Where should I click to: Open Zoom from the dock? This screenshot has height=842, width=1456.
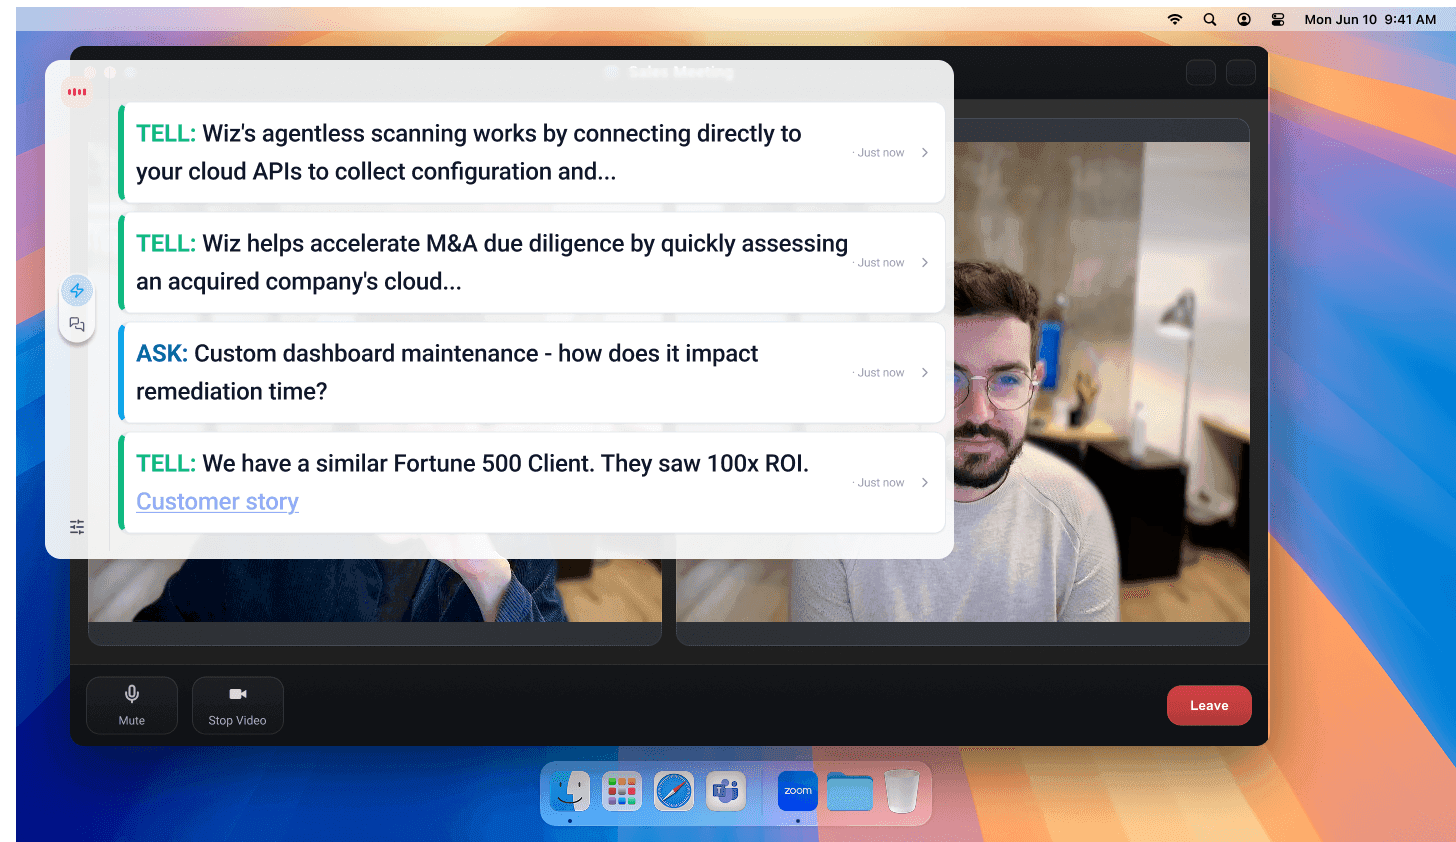click(x=797, y=790)
